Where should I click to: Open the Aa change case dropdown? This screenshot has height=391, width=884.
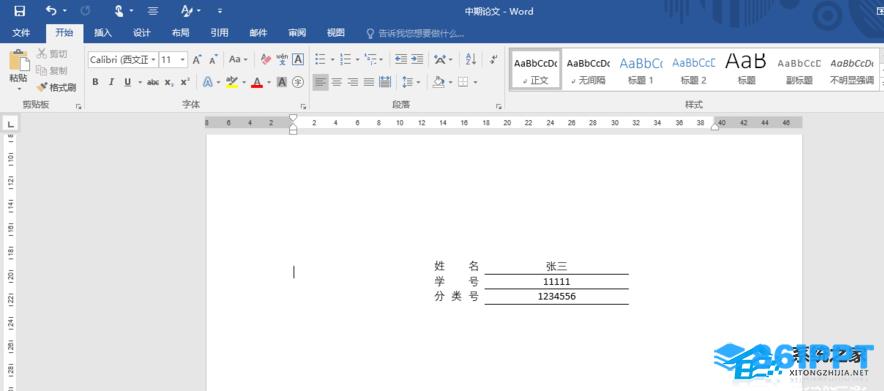click(x=238, y=59)
